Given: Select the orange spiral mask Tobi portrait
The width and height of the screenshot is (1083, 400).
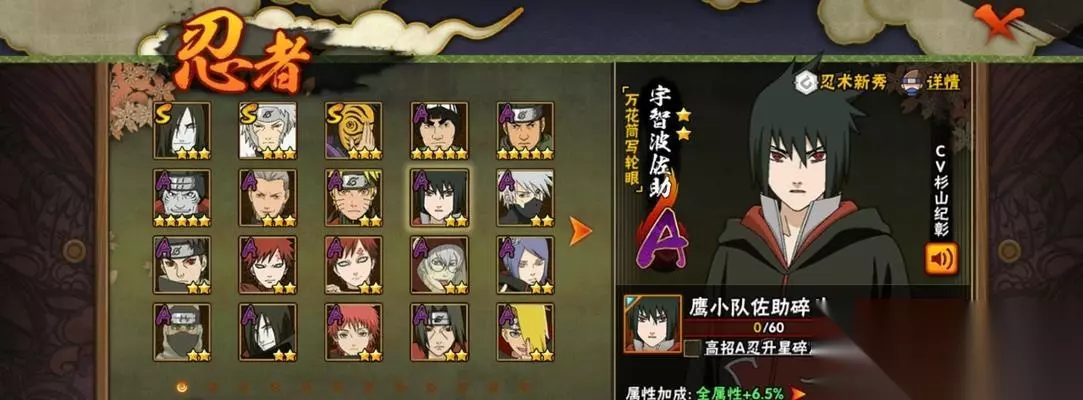Looking at the screenshot, I should click(354, 131).
